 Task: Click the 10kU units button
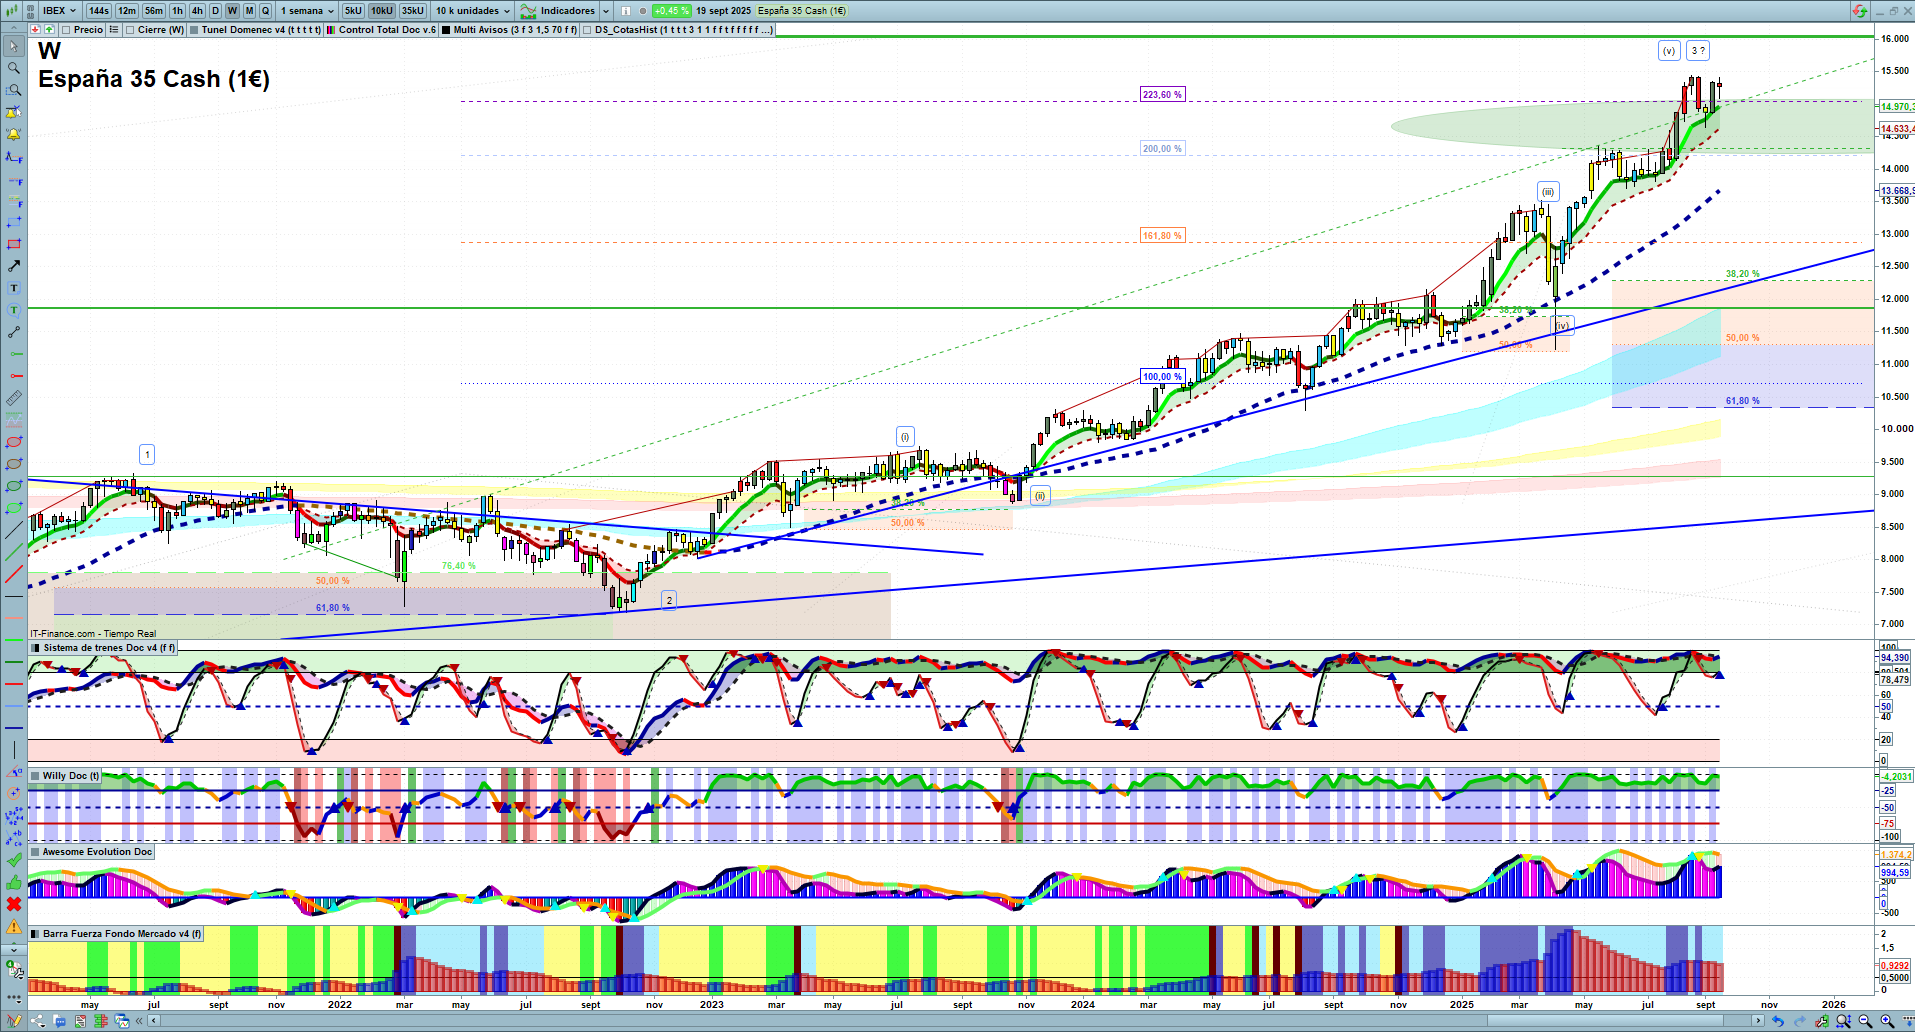click(x=382, y=11)
